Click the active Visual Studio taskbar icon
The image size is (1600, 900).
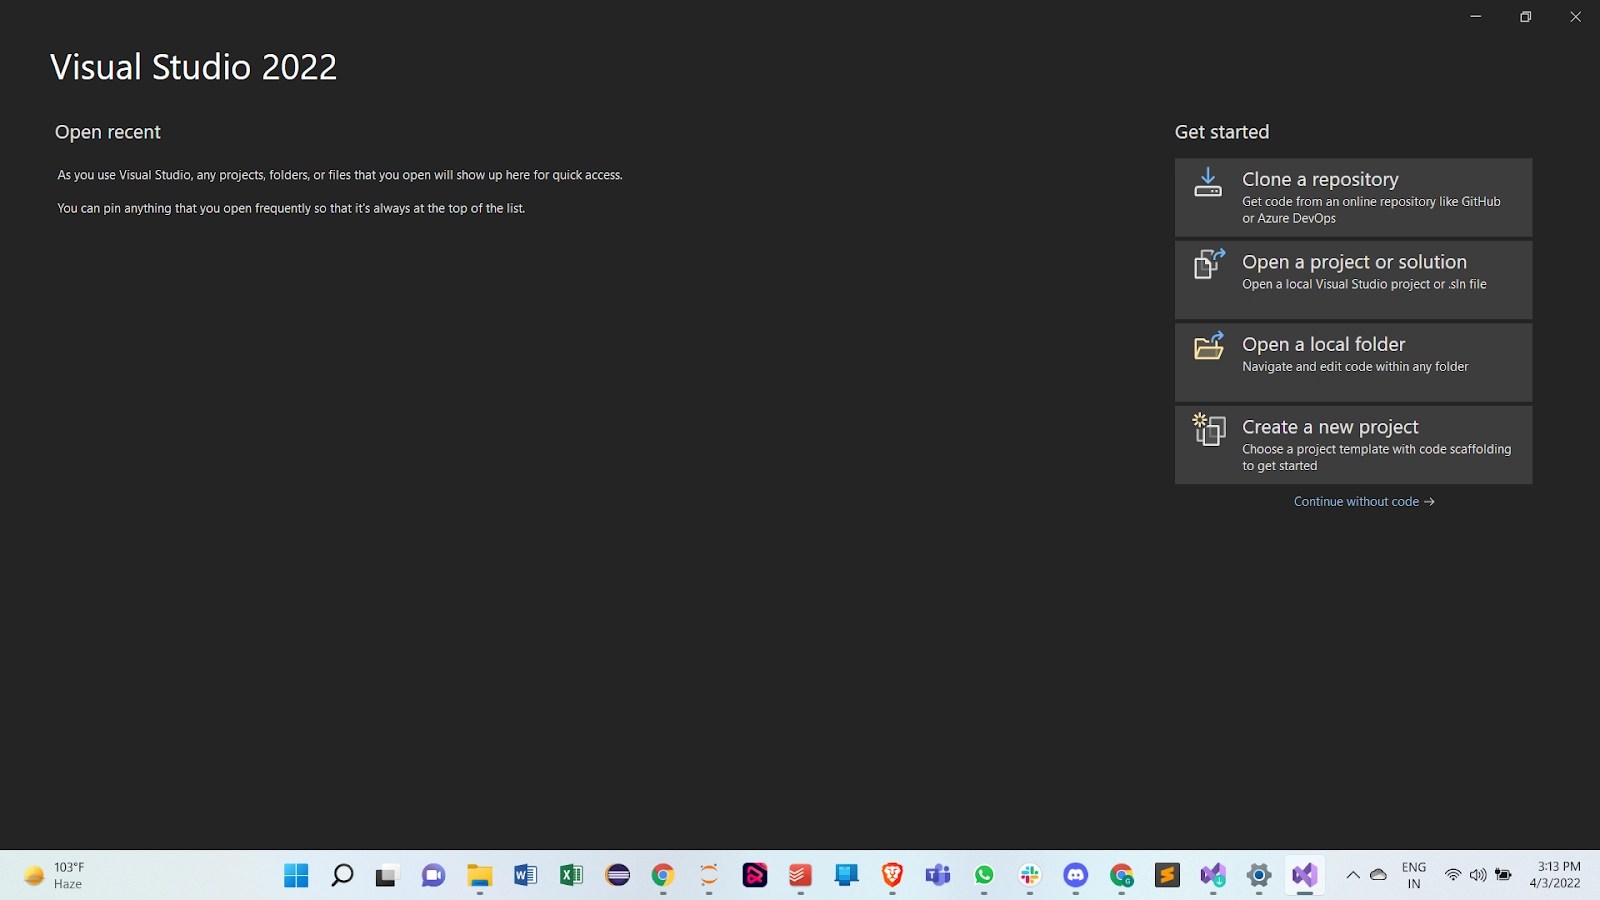[1305, 876]
